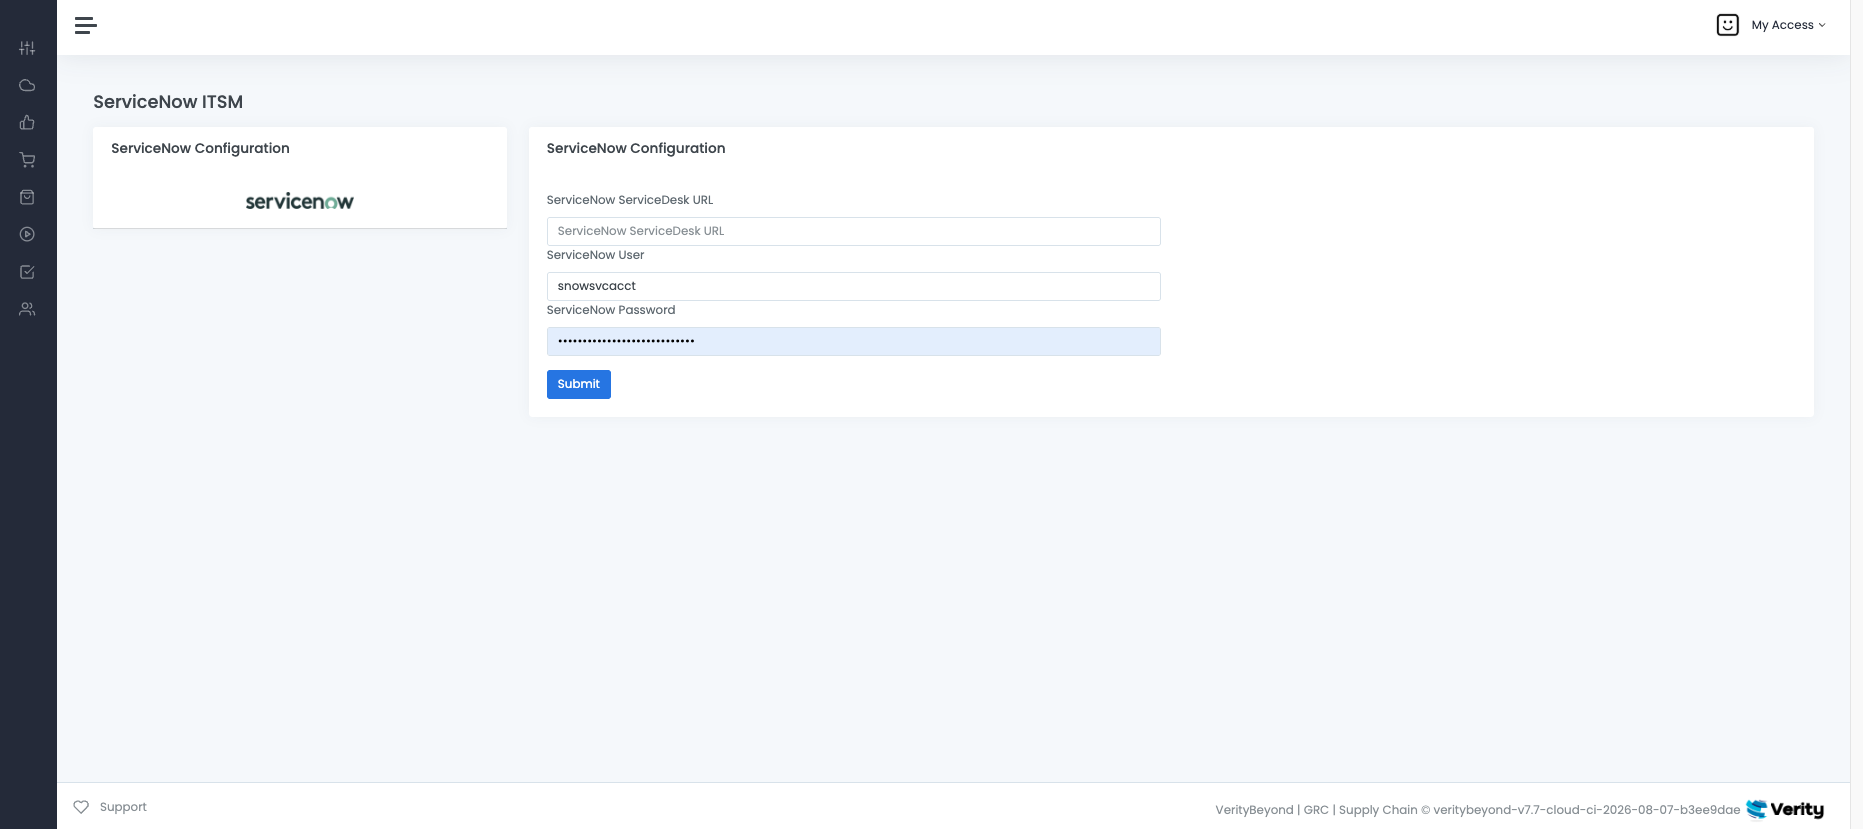Screen dimensions: 1863x829
Task: Click the ServiceNow ITSM page heading
Action: pos(168,102)
